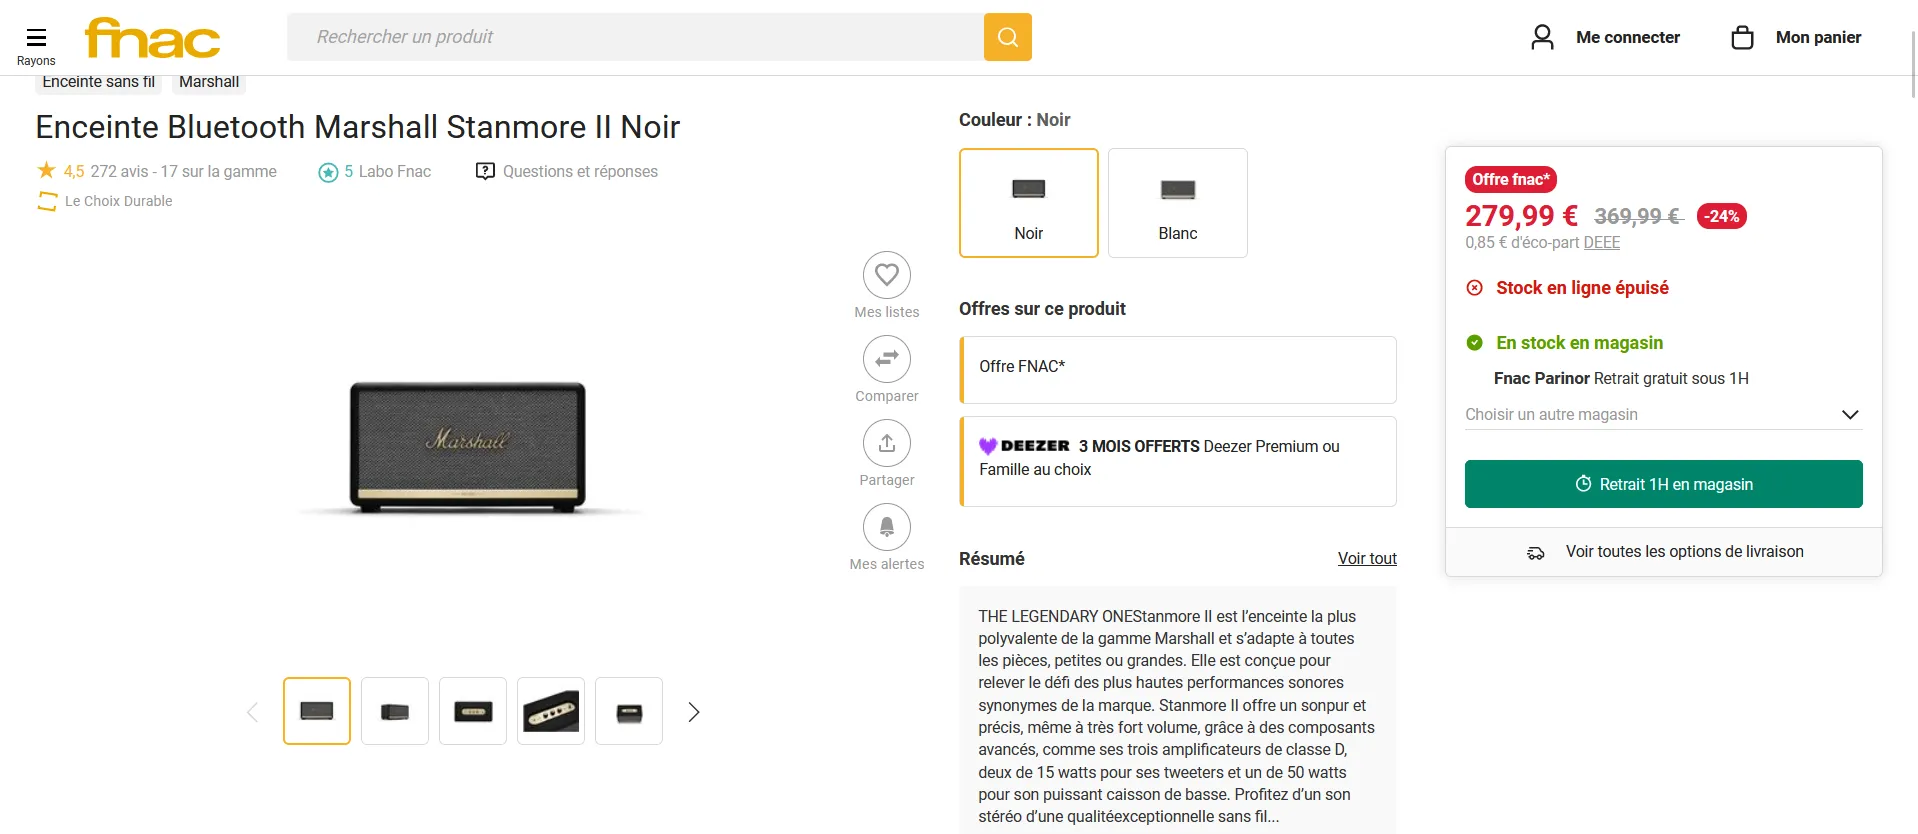This screenshot has height=834, width=1918.
Task: Click Retrait 1H en magasin button
Action: click(1663, 484)
